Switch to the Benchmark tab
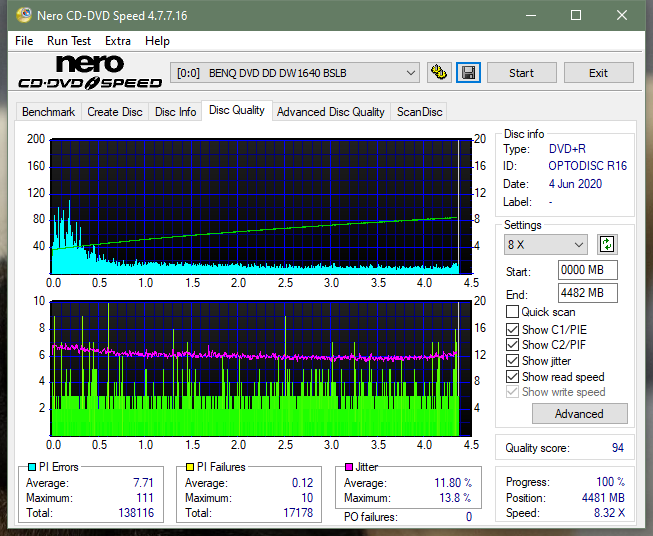This screenshot has height=536, width=653. click(49, 112)
